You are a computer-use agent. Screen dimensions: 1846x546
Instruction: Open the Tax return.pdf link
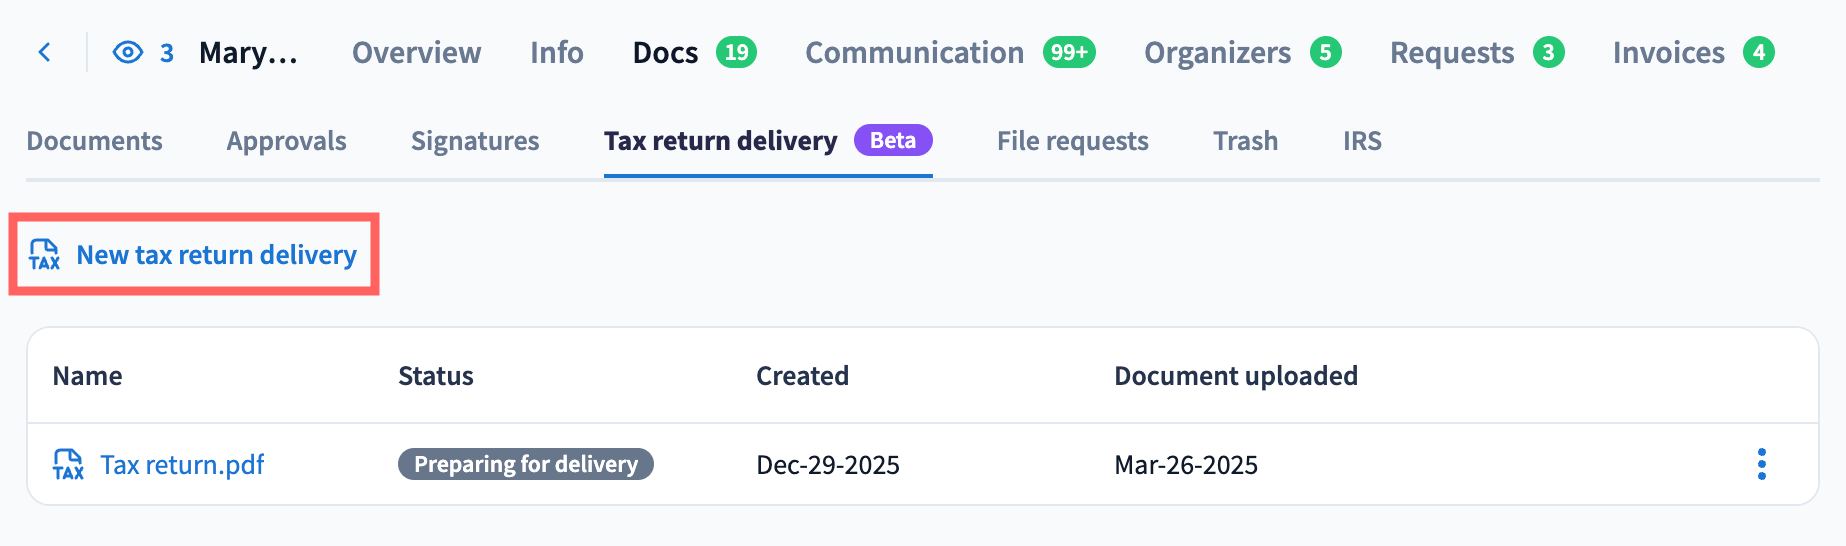coord(182,465)
